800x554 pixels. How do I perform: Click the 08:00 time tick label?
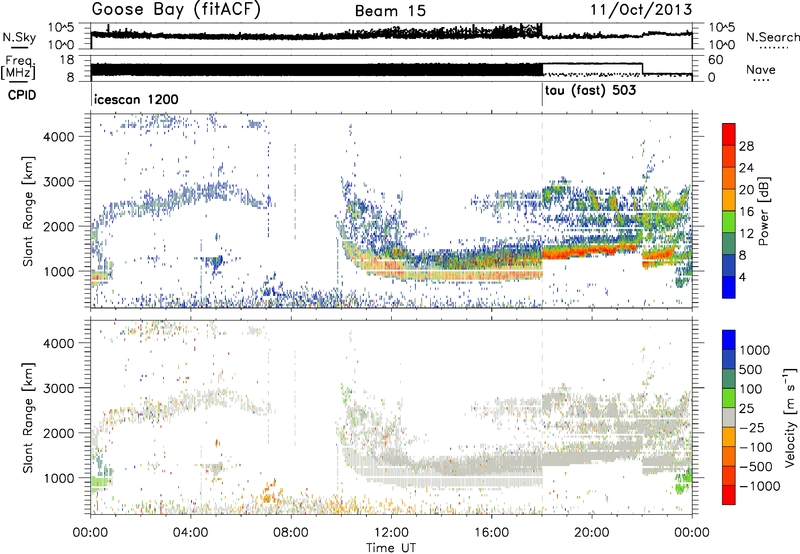tap(291, 533)
